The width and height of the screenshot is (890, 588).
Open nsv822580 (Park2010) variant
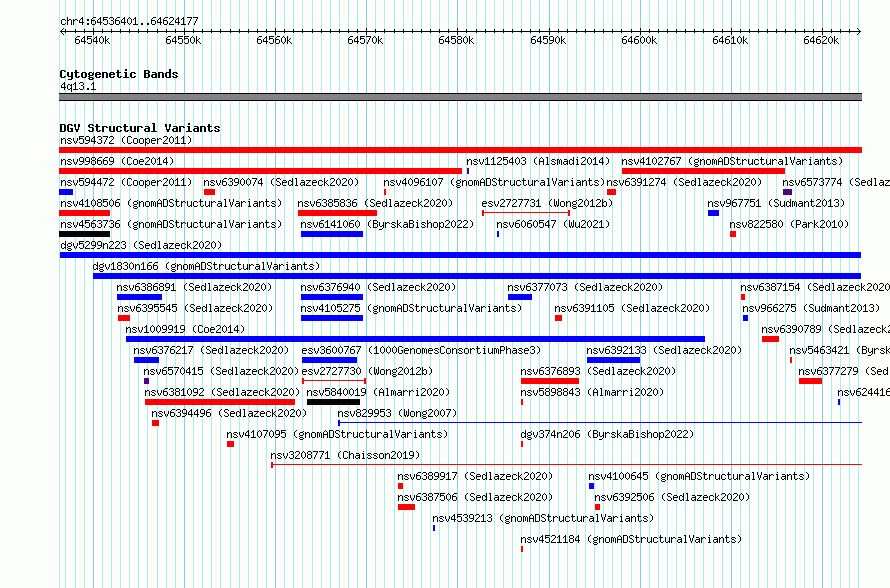click(789, 224)
